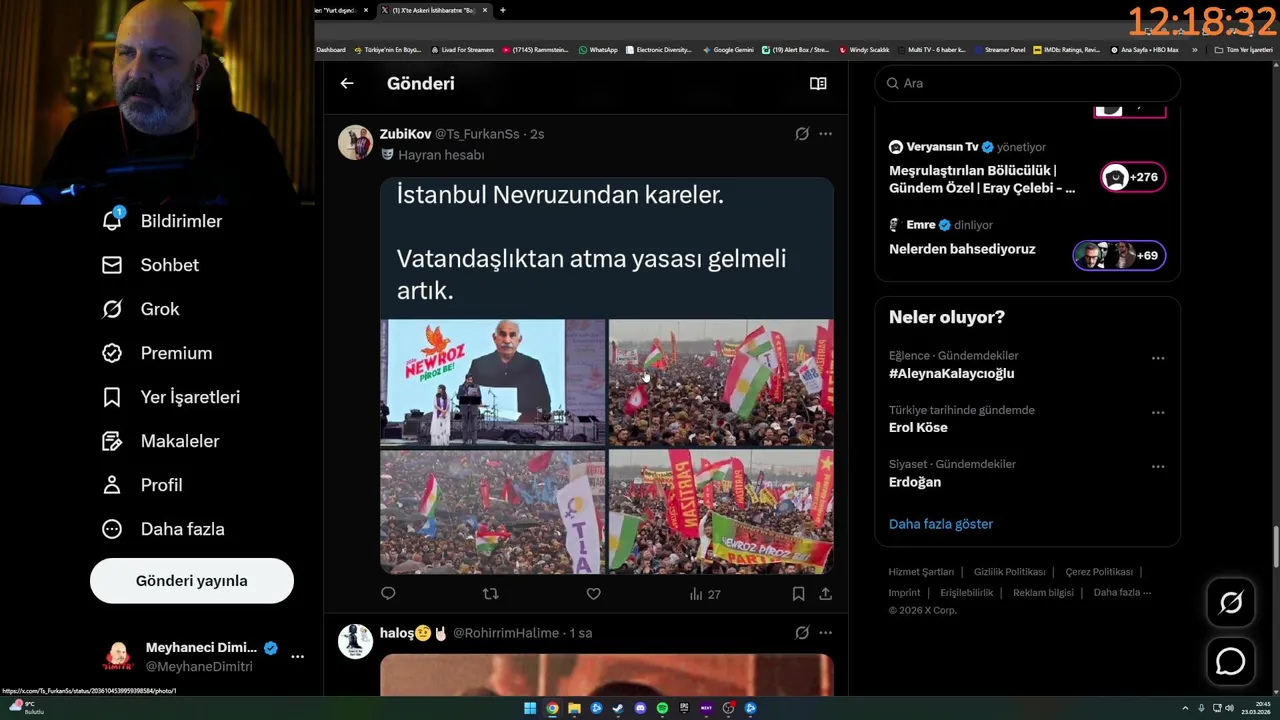The width and height of the screenshot is (1280, 720).
Task: Open ZubiKov display name link
Action: (405, 134)
